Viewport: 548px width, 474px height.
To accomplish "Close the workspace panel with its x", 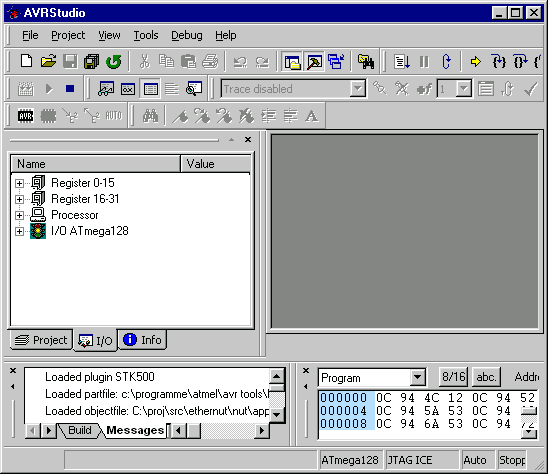I will pyautogui.click(x=248, y=139).
